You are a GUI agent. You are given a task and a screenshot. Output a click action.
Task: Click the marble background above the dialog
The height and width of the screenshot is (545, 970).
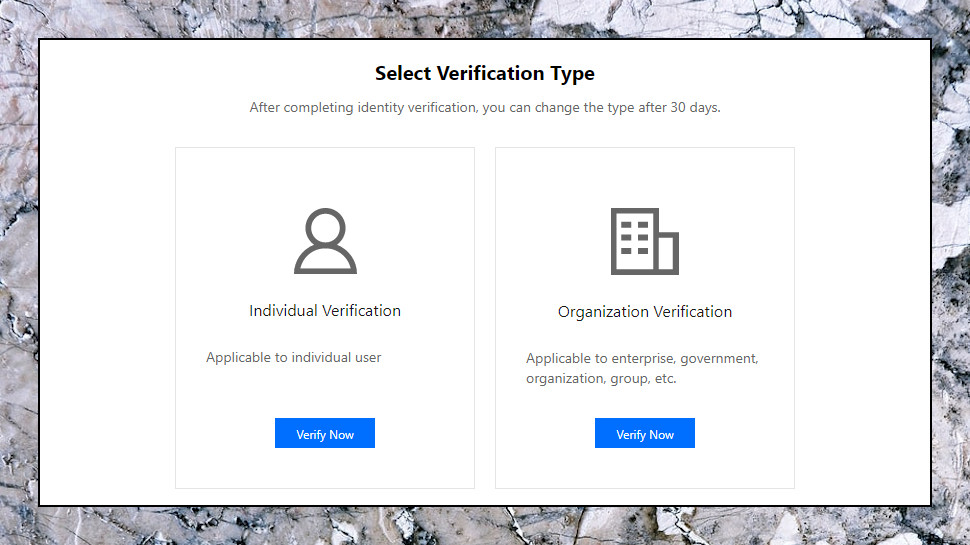(484, 19)
